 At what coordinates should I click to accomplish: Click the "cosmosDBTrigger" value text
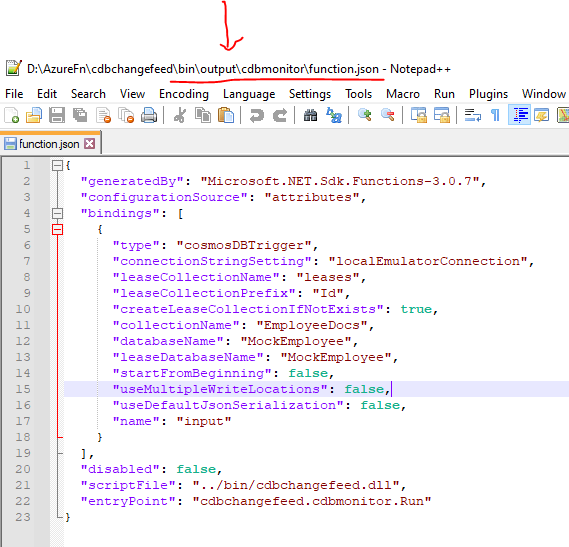pyautogui.click(x=244, y=245)
